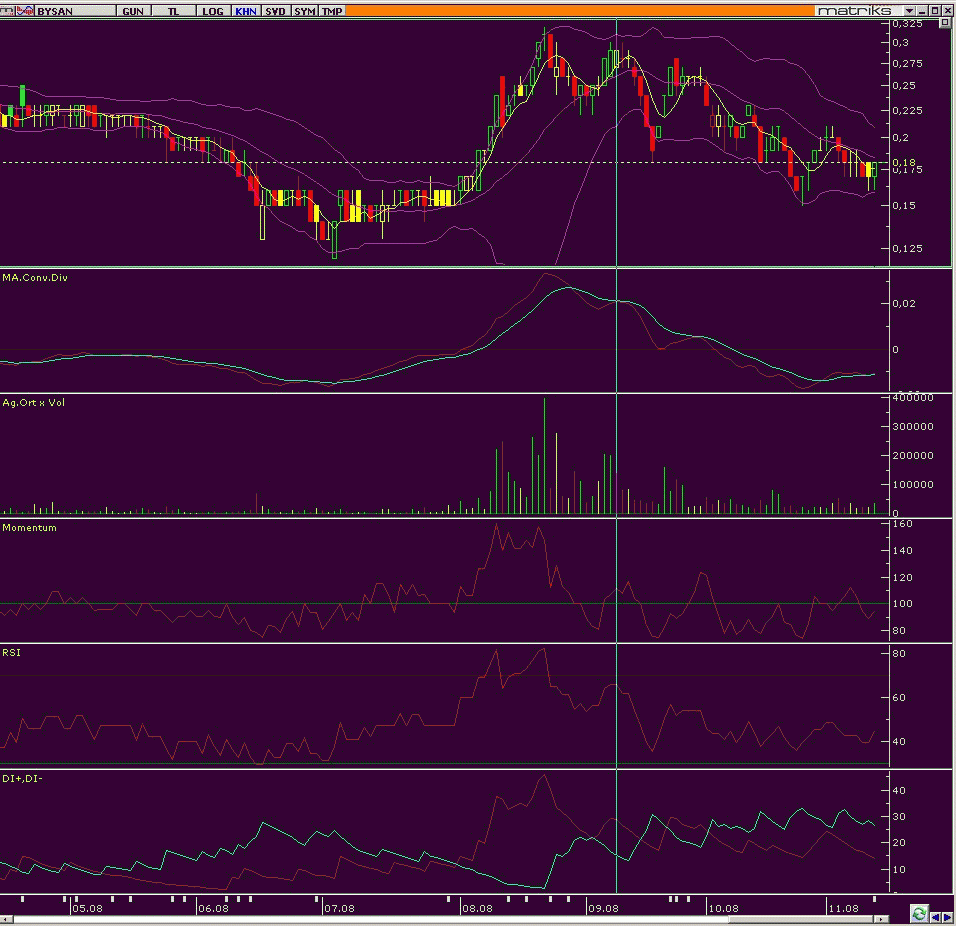Image resolution: width=956 pixels, height=926 pixels.
Task: Click the blue right arrow navigation icon
Action: 947,917
